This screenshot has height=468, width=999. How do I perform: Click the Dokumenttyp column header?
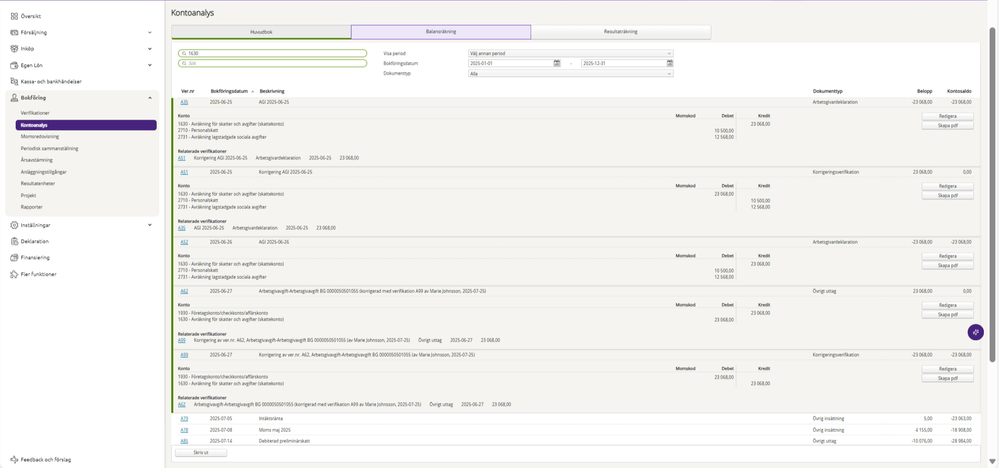[x=828, y=92]
